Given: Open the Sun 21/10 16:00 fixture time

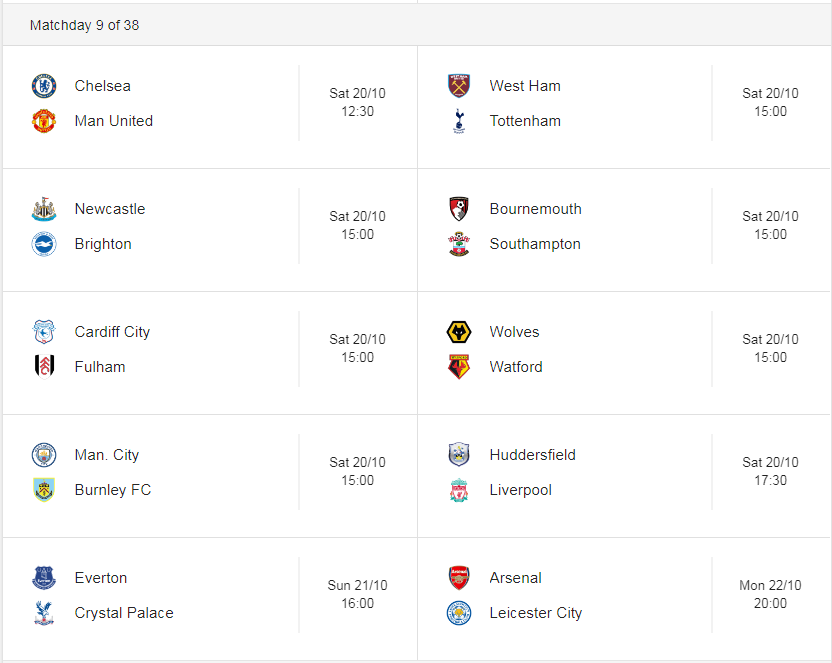Looking at the screenshot, I should tap(357, 595).
